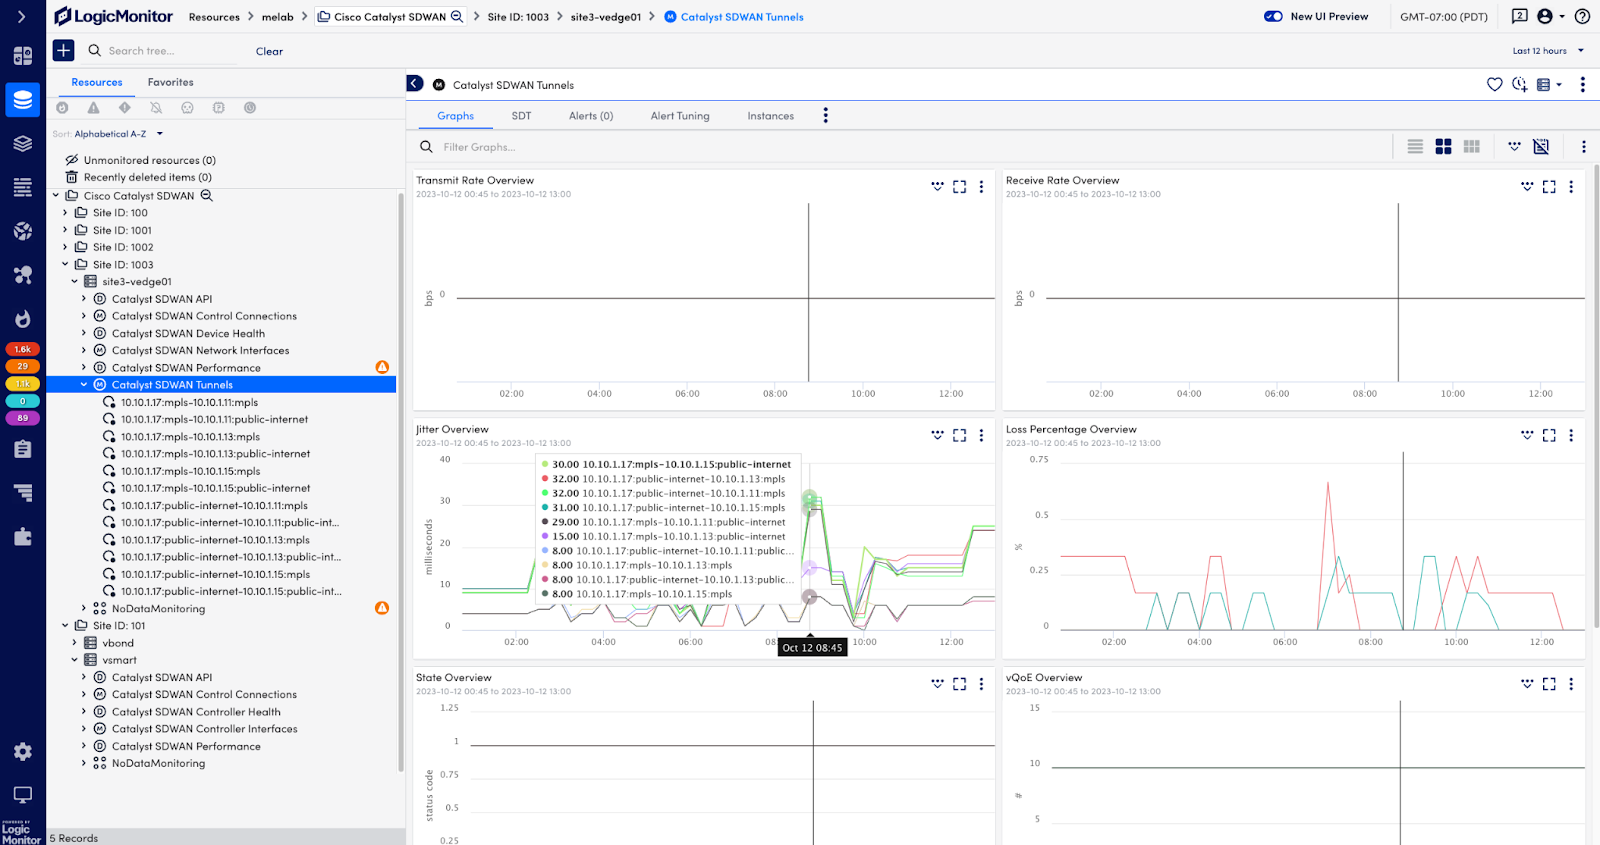
Task: Open the Alerts (0) tab
Action: click(591, 116)
